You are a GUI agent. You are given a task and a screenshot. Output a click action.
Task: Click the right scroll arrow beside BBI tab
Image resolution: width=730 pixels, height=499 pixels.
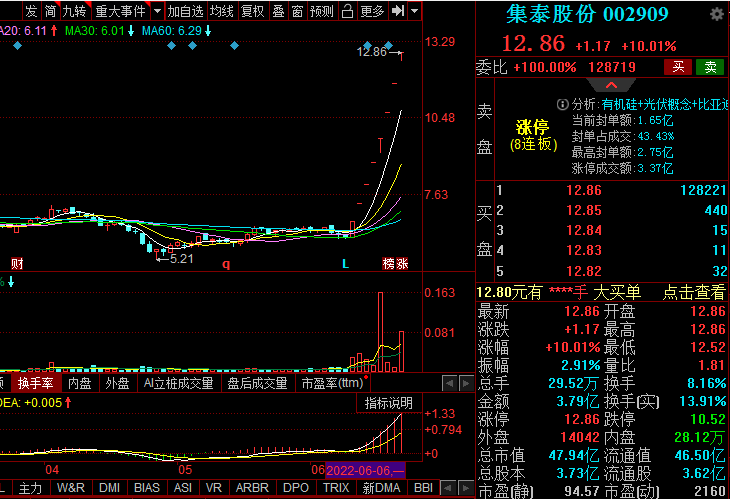pos(465,488)
